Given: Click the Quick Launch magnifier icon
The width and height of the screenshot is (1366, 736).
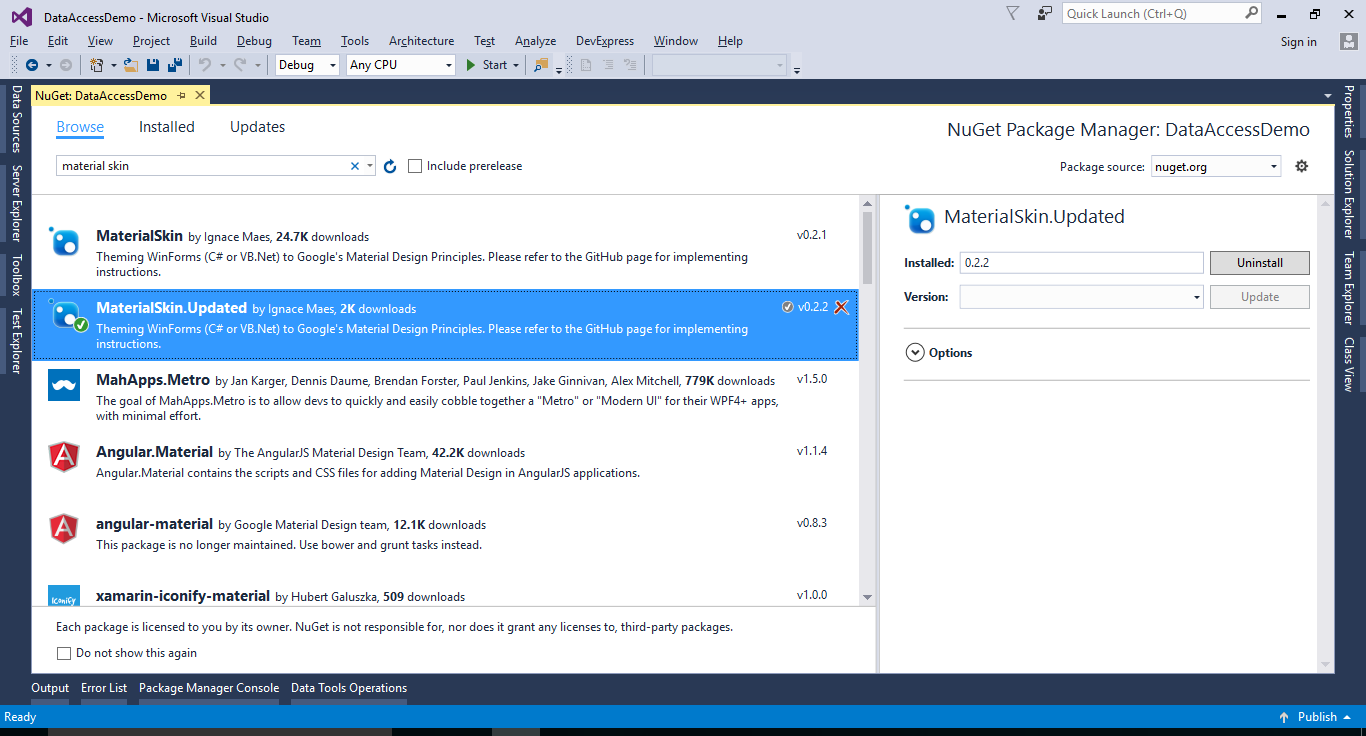Looking at the screenshot, I should point(1252,13).
